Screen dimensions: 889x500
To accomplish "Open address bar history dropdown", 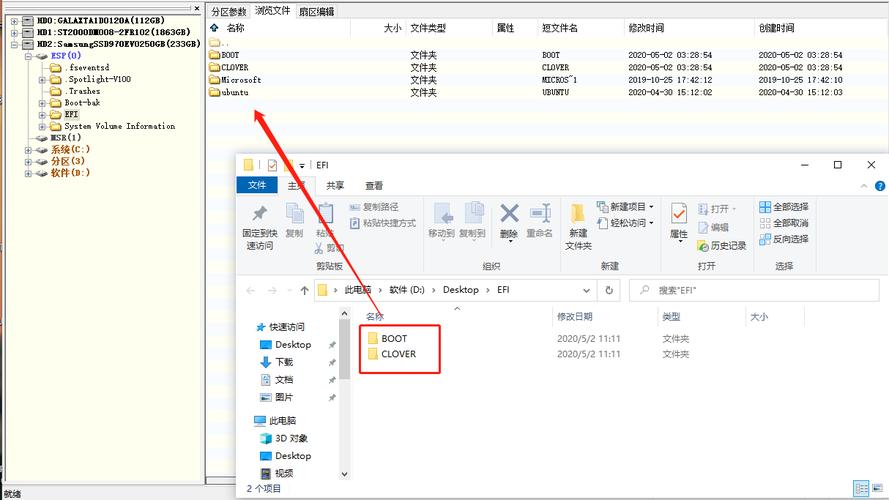I will (x=586, y=290).
